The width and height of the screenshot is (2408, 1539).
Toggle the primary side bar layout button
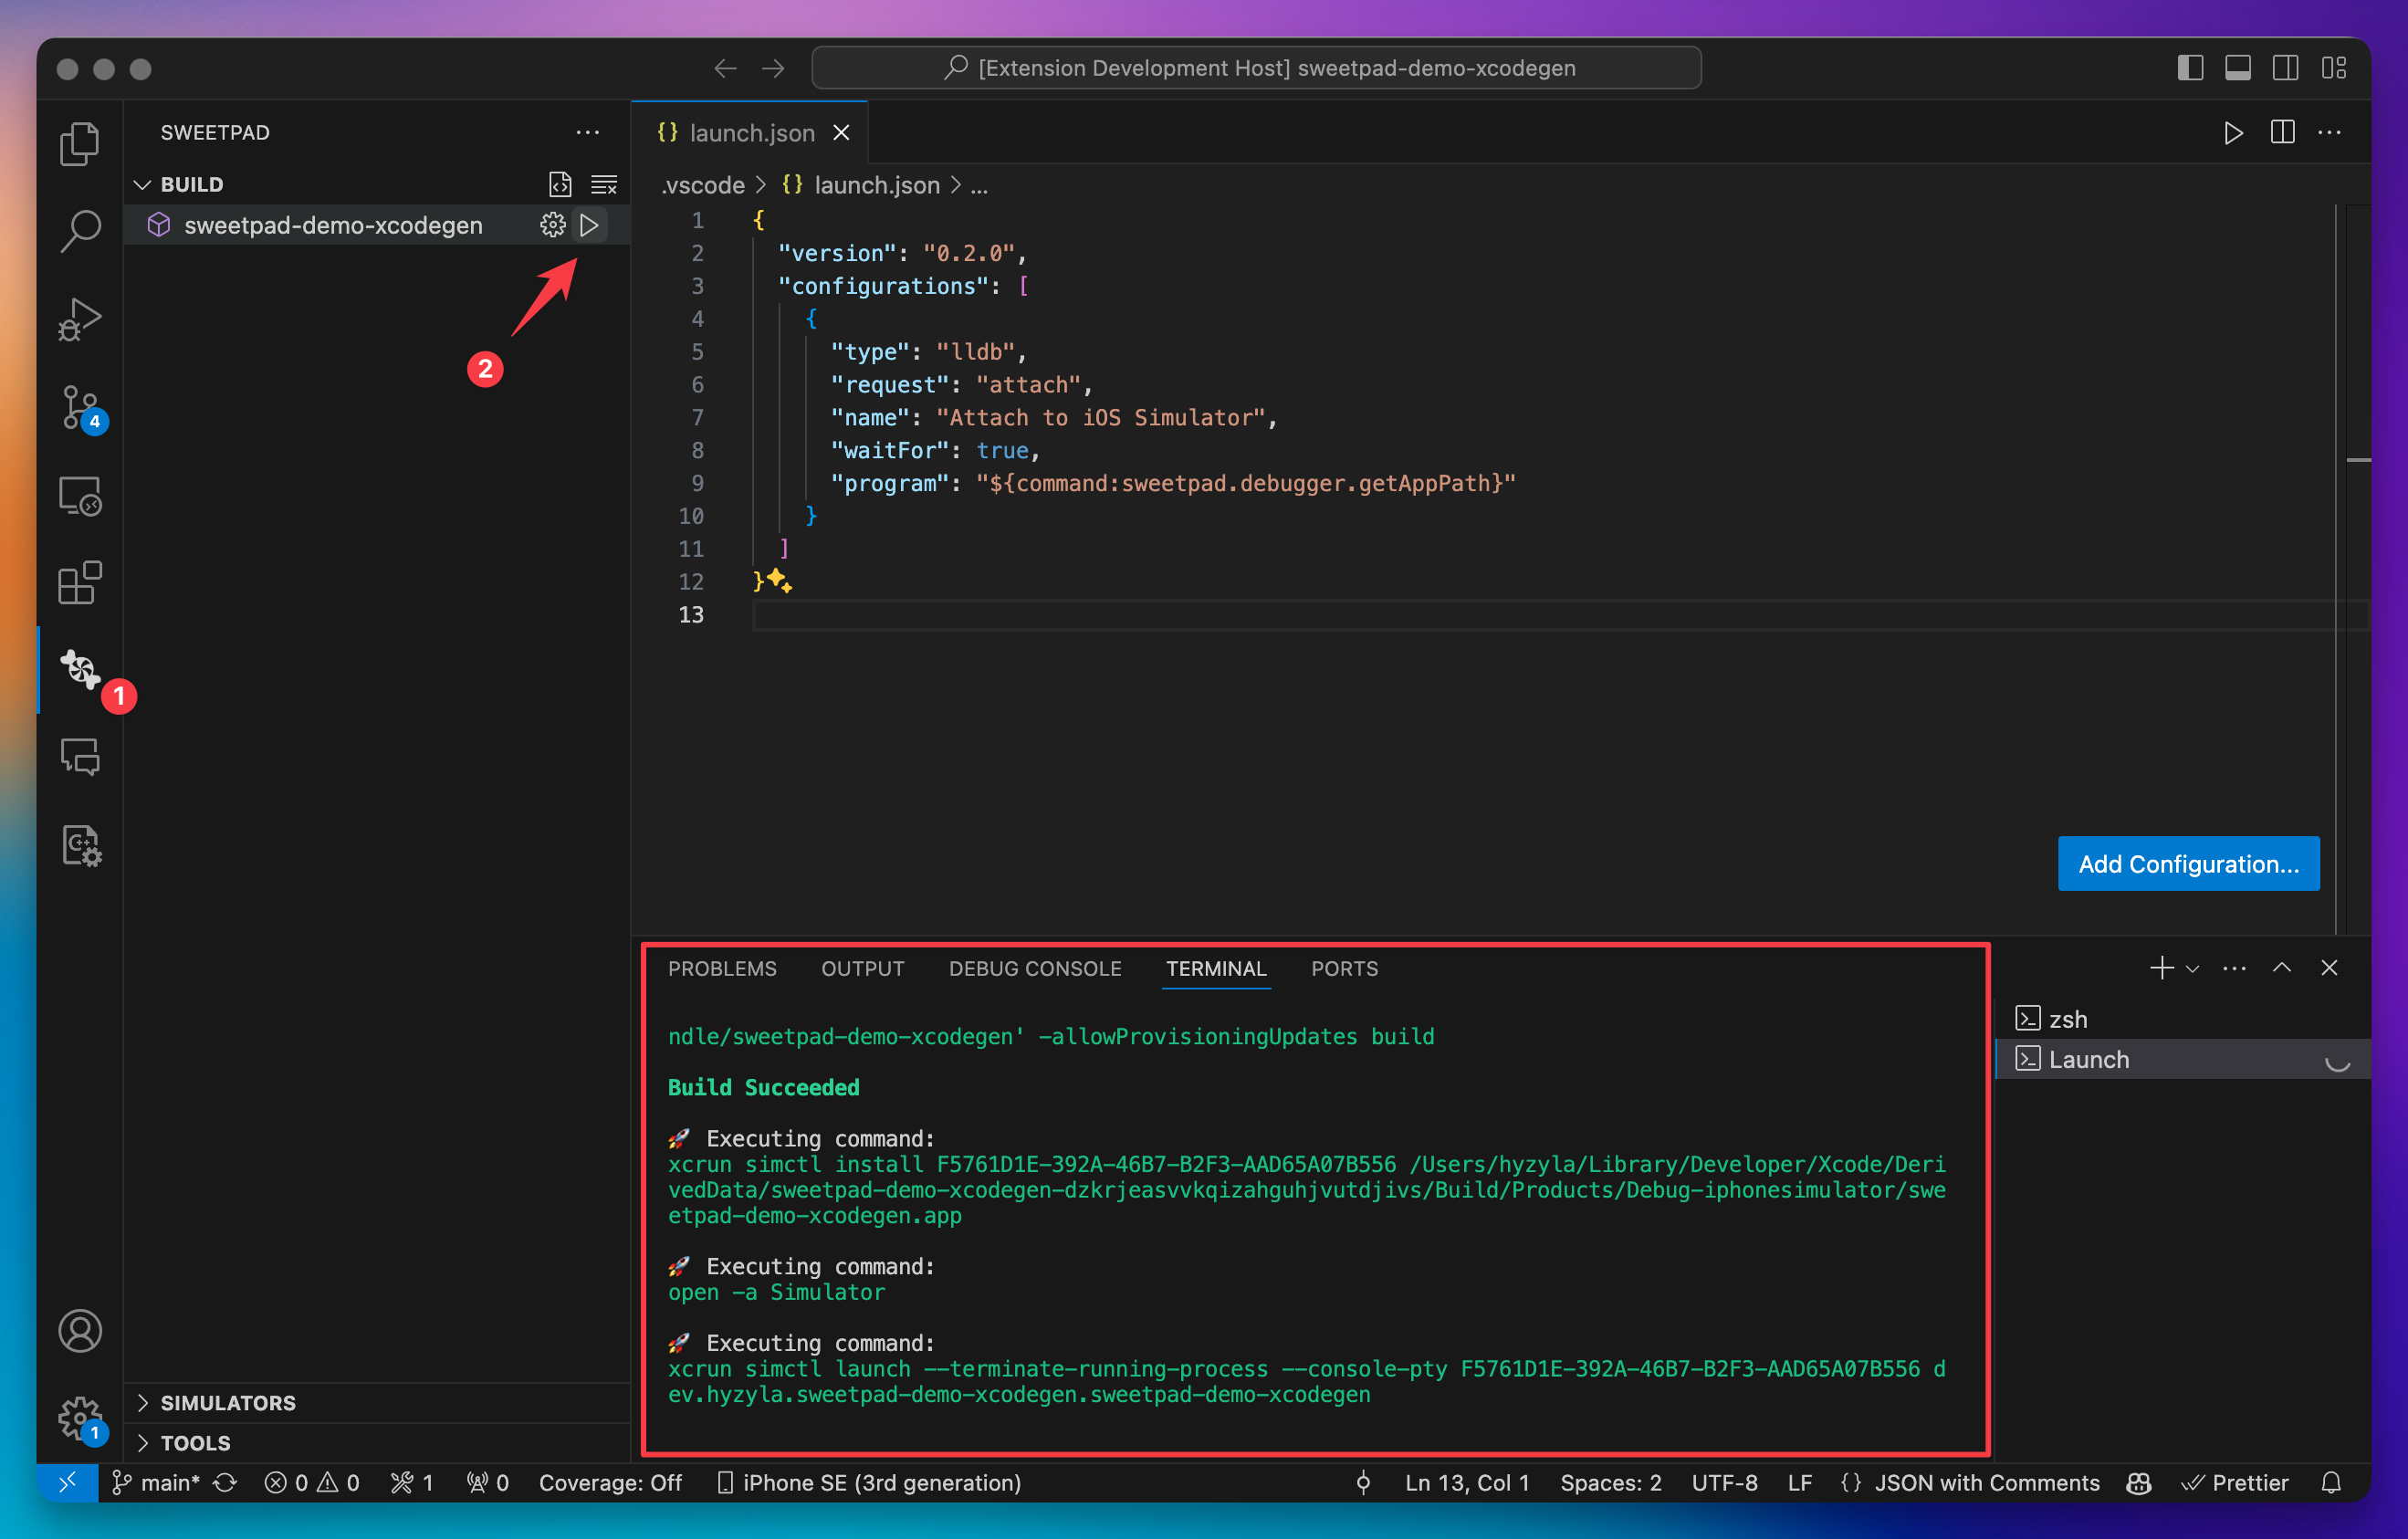click(2189, 68)
